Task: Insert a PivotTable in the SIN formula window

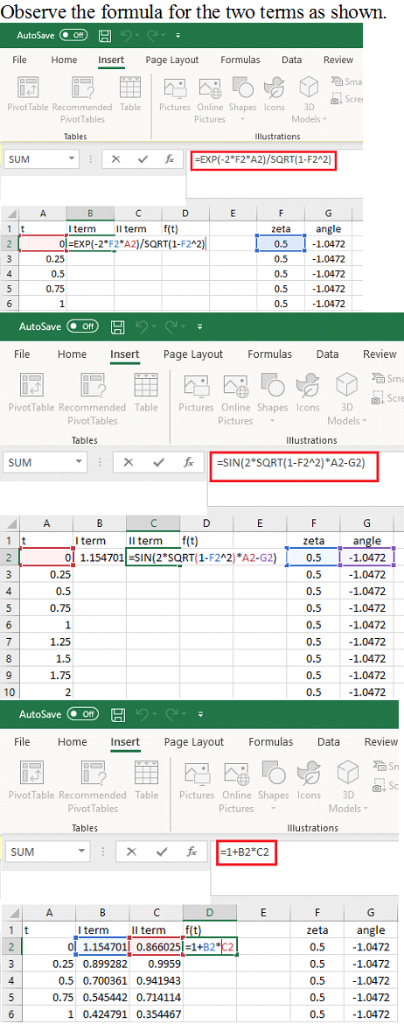Action: 32,393
